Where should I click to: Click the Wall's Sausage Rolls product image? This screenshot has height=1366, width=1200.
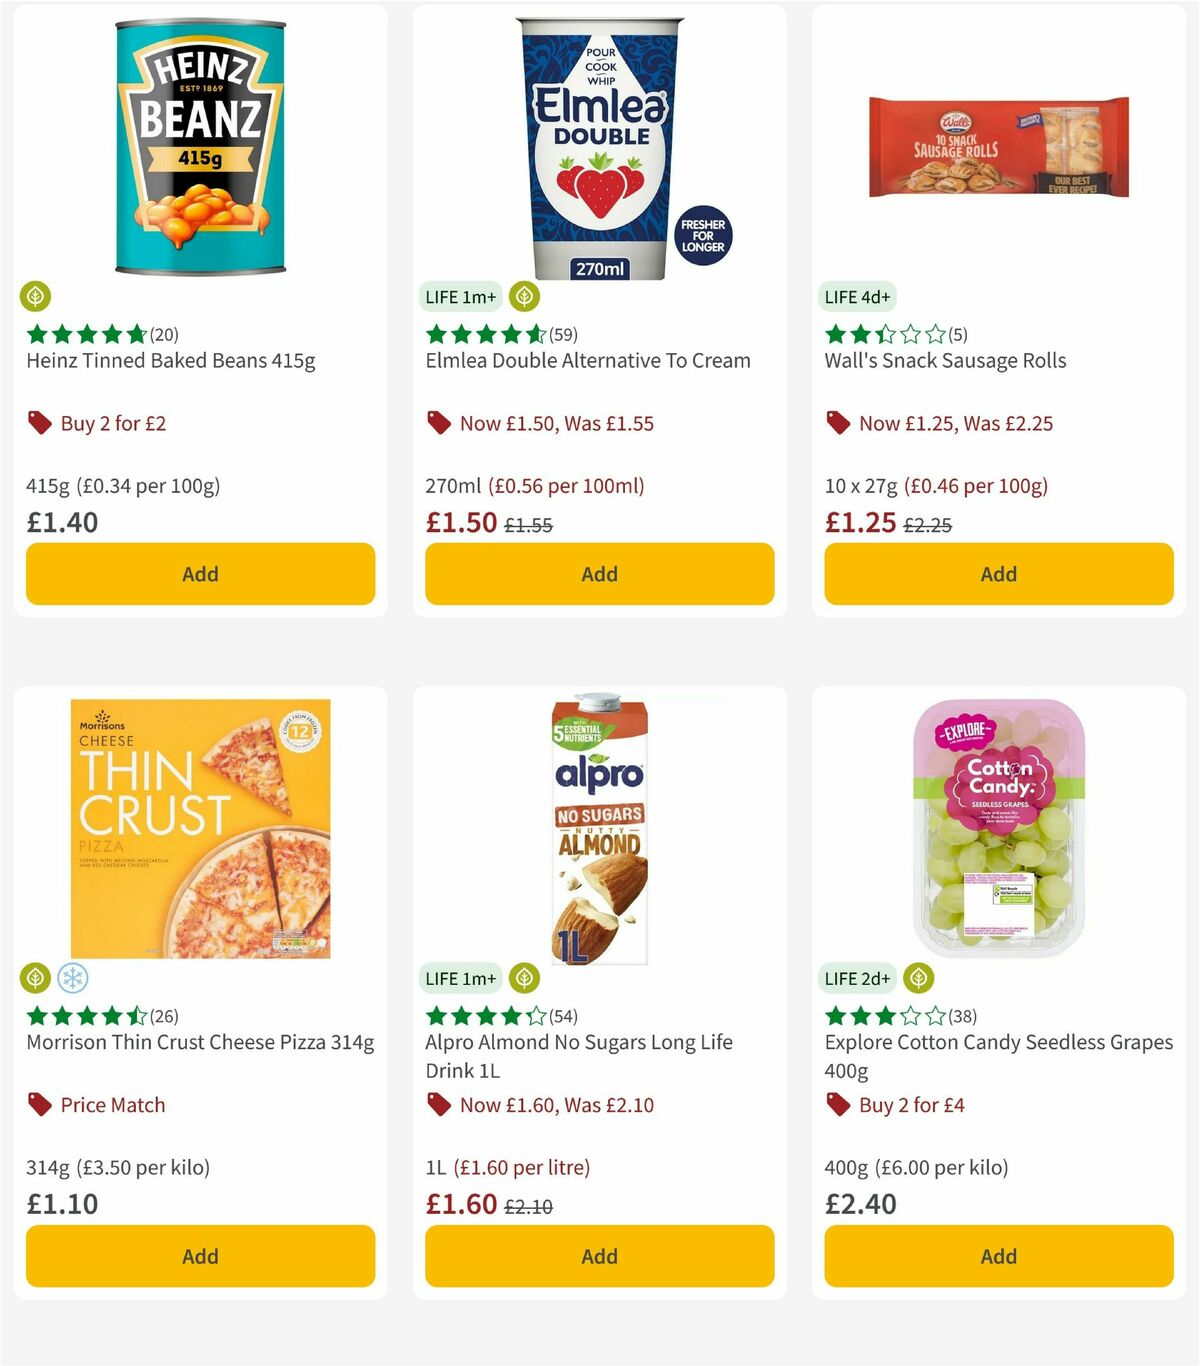point(995,145)
